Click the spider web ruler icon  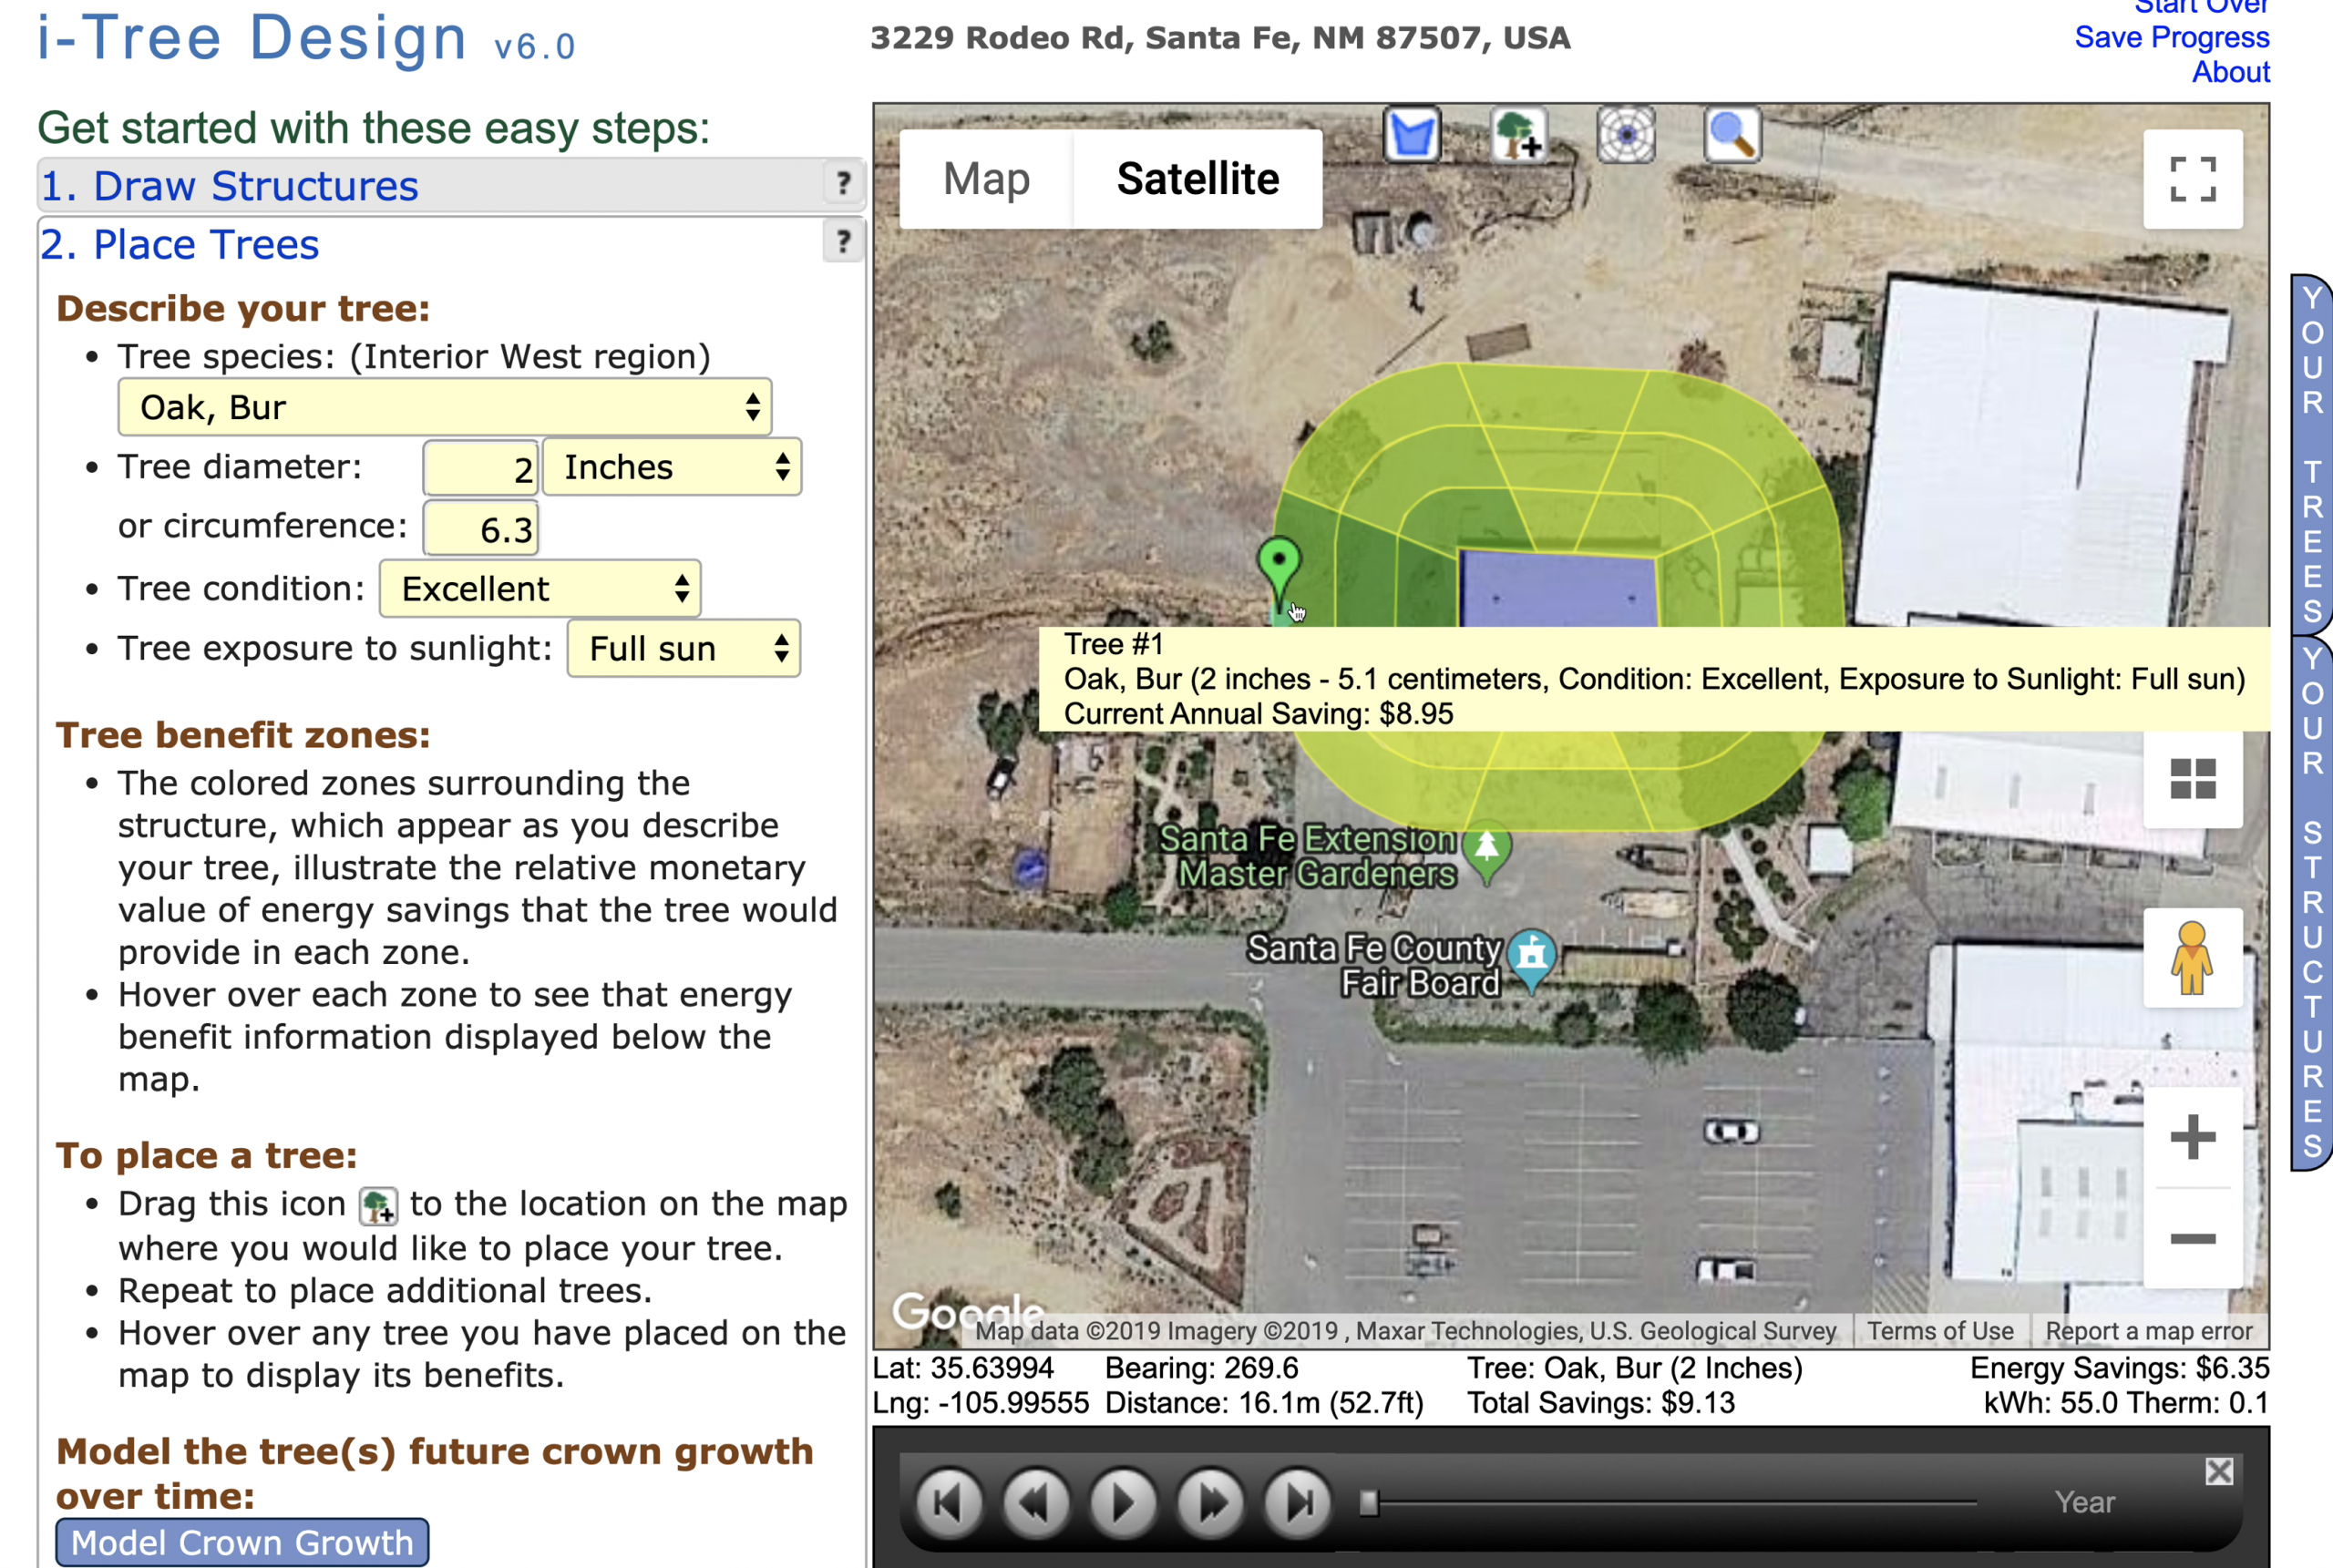click(x=1625, y=134)
